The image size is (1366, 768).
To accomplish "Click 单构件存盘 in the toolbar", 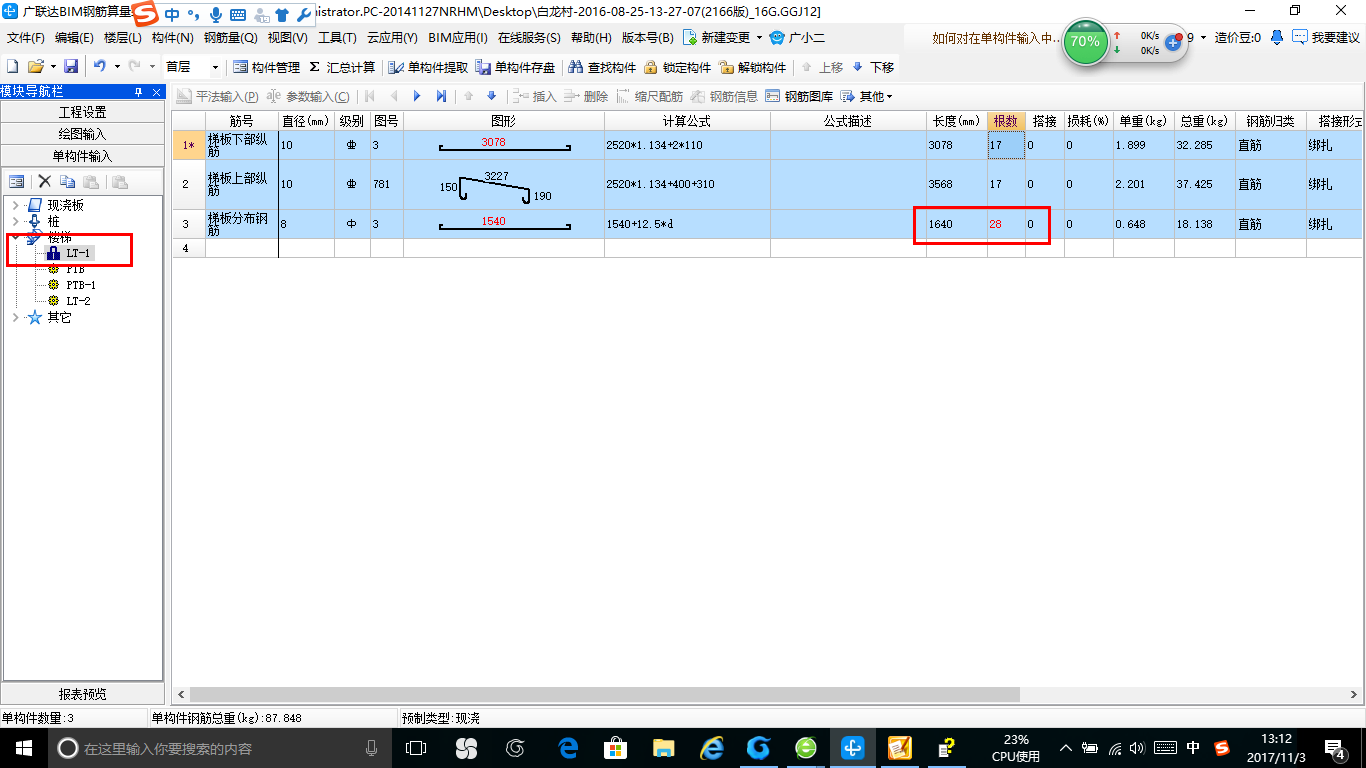I will (515, 67).
